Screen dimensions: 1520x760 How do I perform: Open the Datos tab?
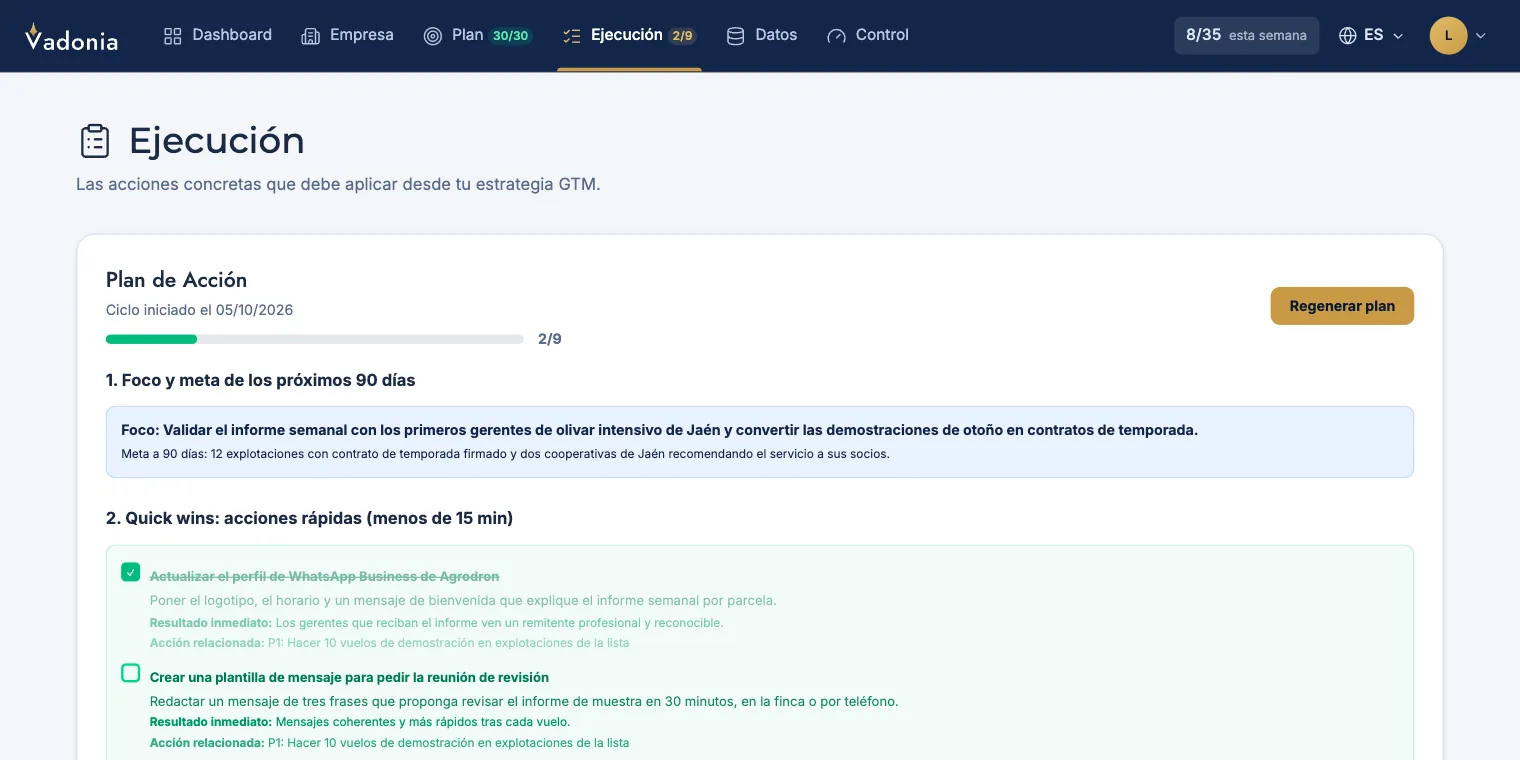[x=762, y=35]
